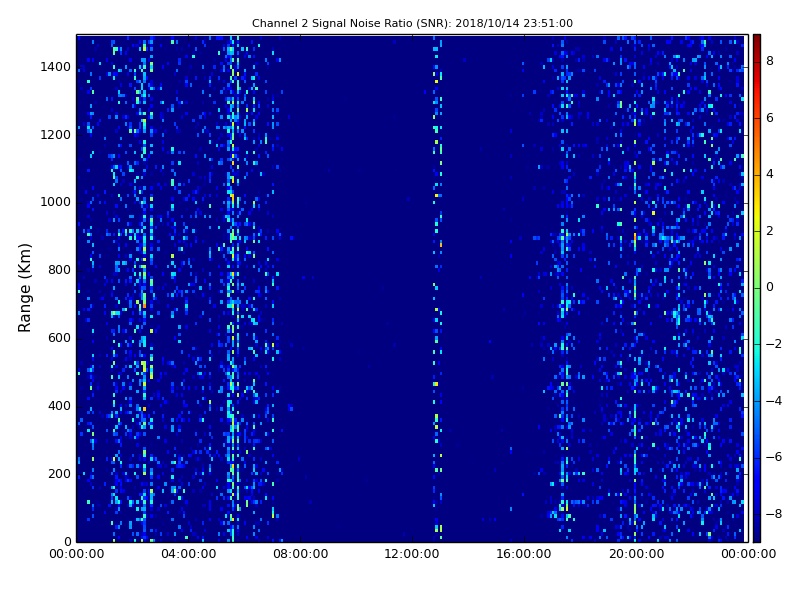Click the 04:00:00 time axis label
Screen dimensions: 800x600
(x=188, y=554)
